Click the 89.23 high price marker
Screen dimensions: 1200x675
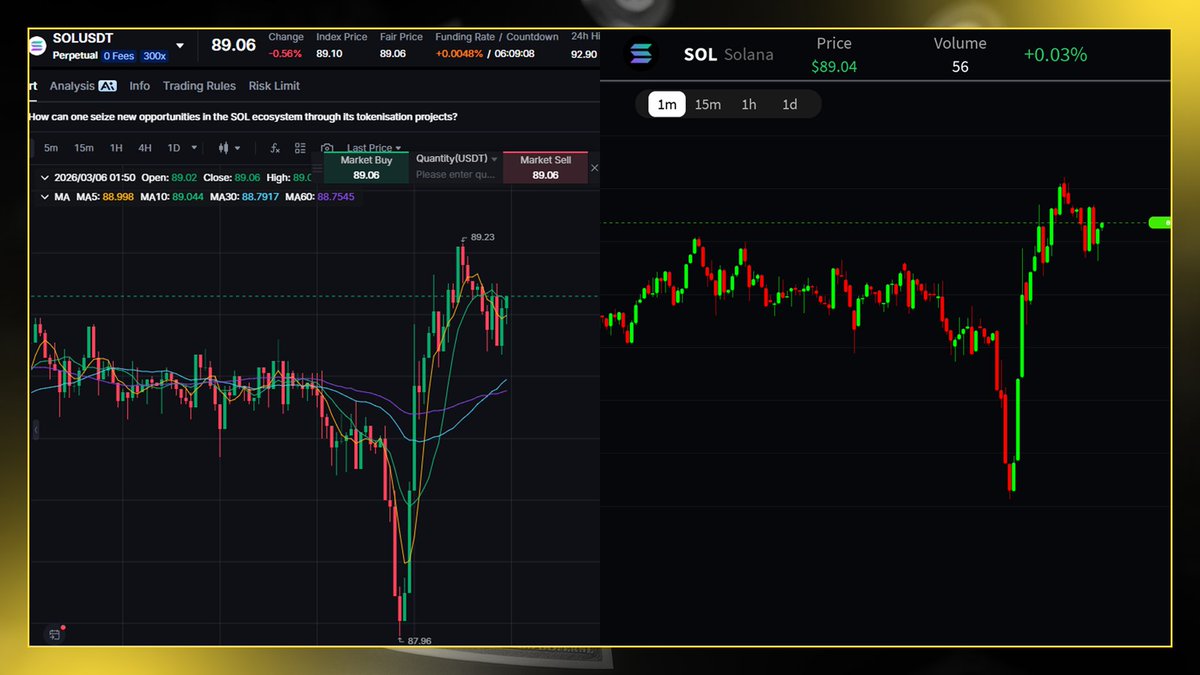pos(480,237)
